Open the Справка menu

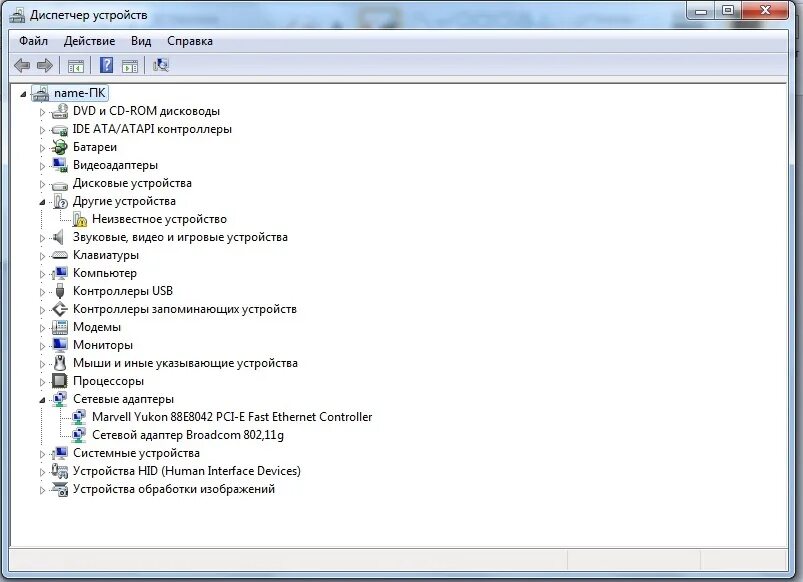pos(190,41)
